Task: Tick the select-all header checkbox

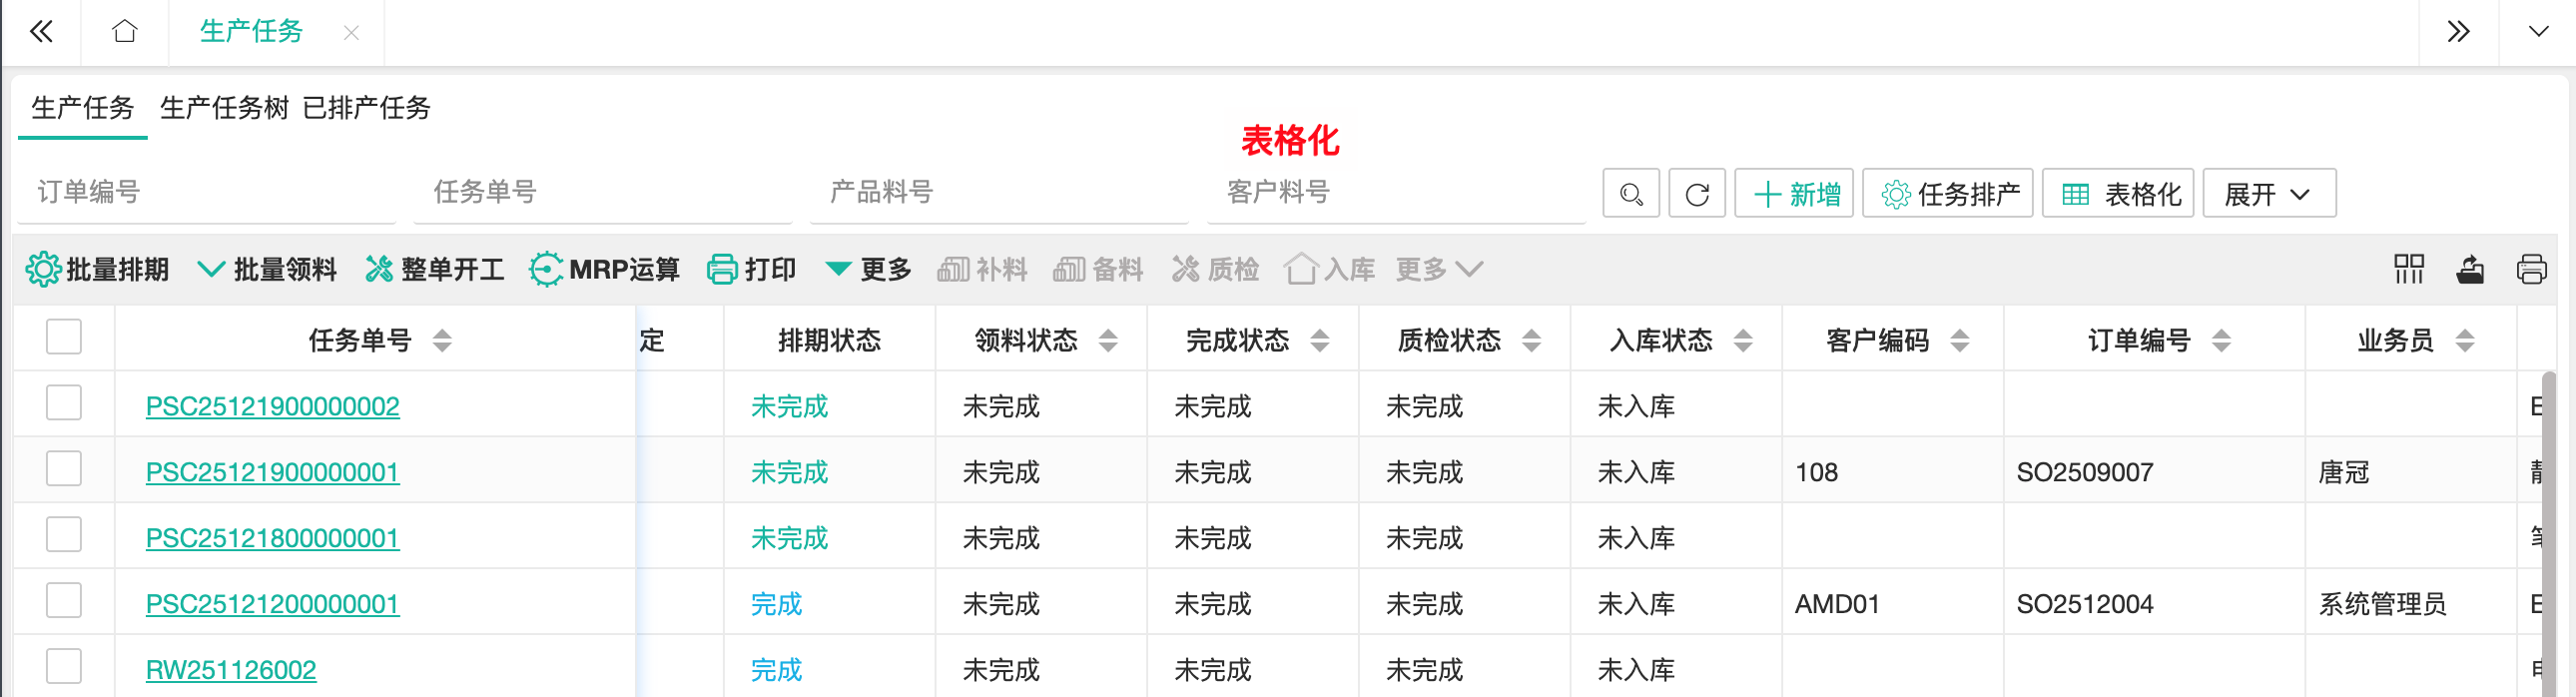Action: pyautogui.click(x=64, y=338)
